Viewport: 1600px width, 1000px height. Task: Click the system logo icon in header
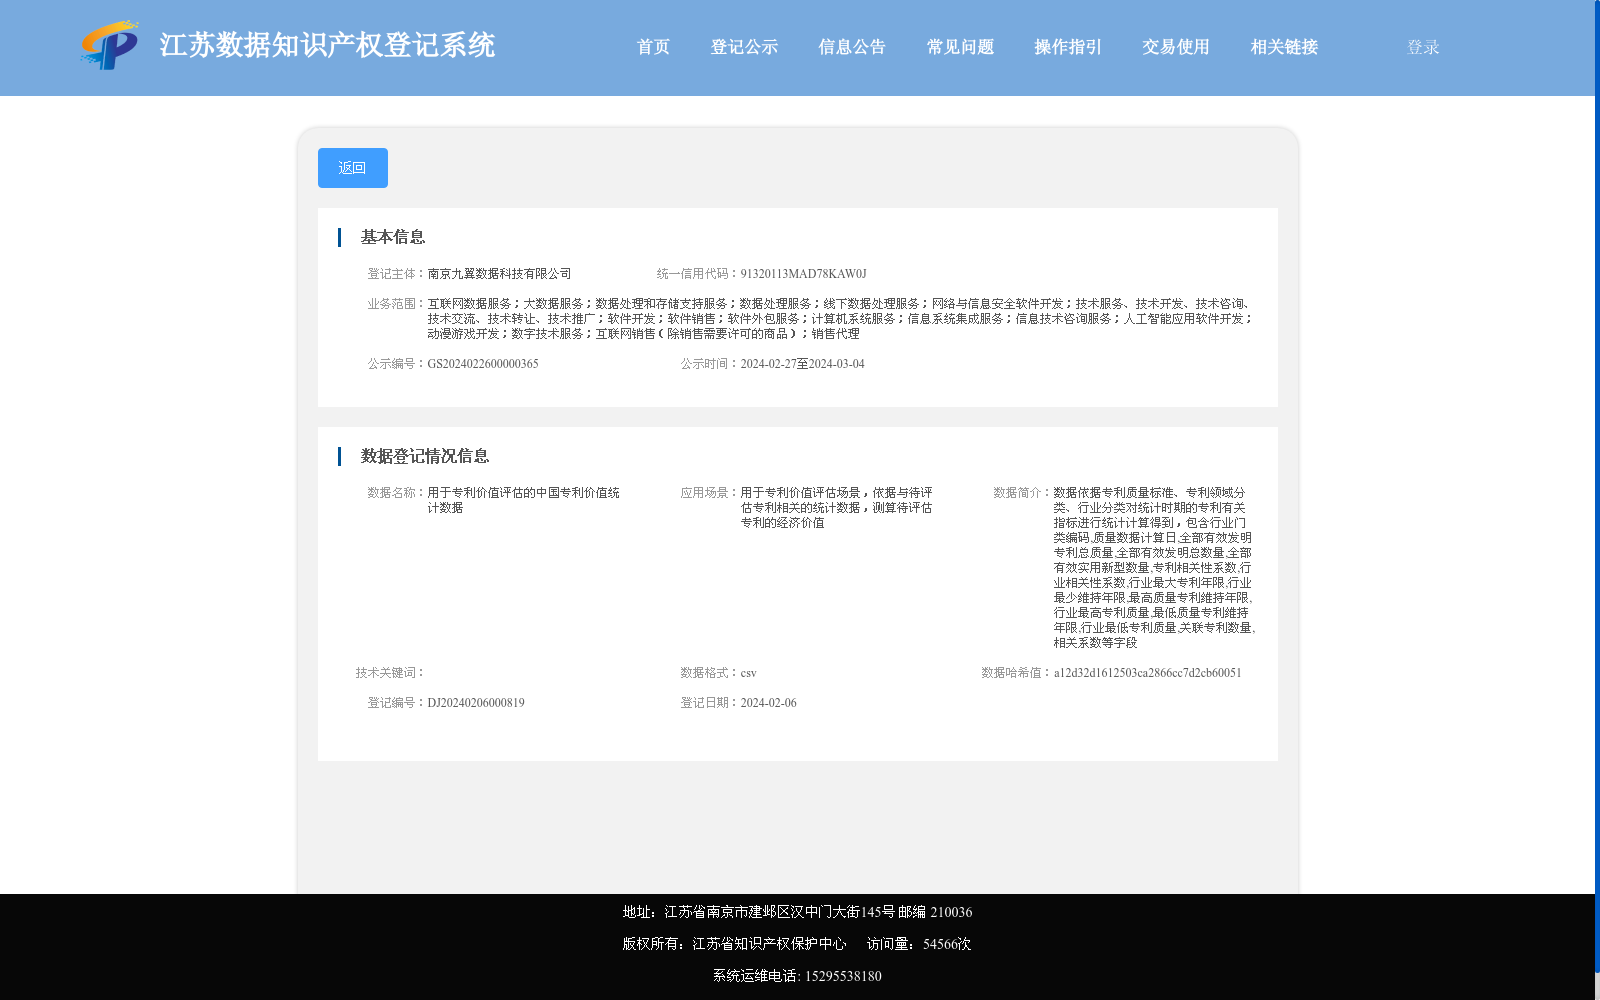click(110, 45)
